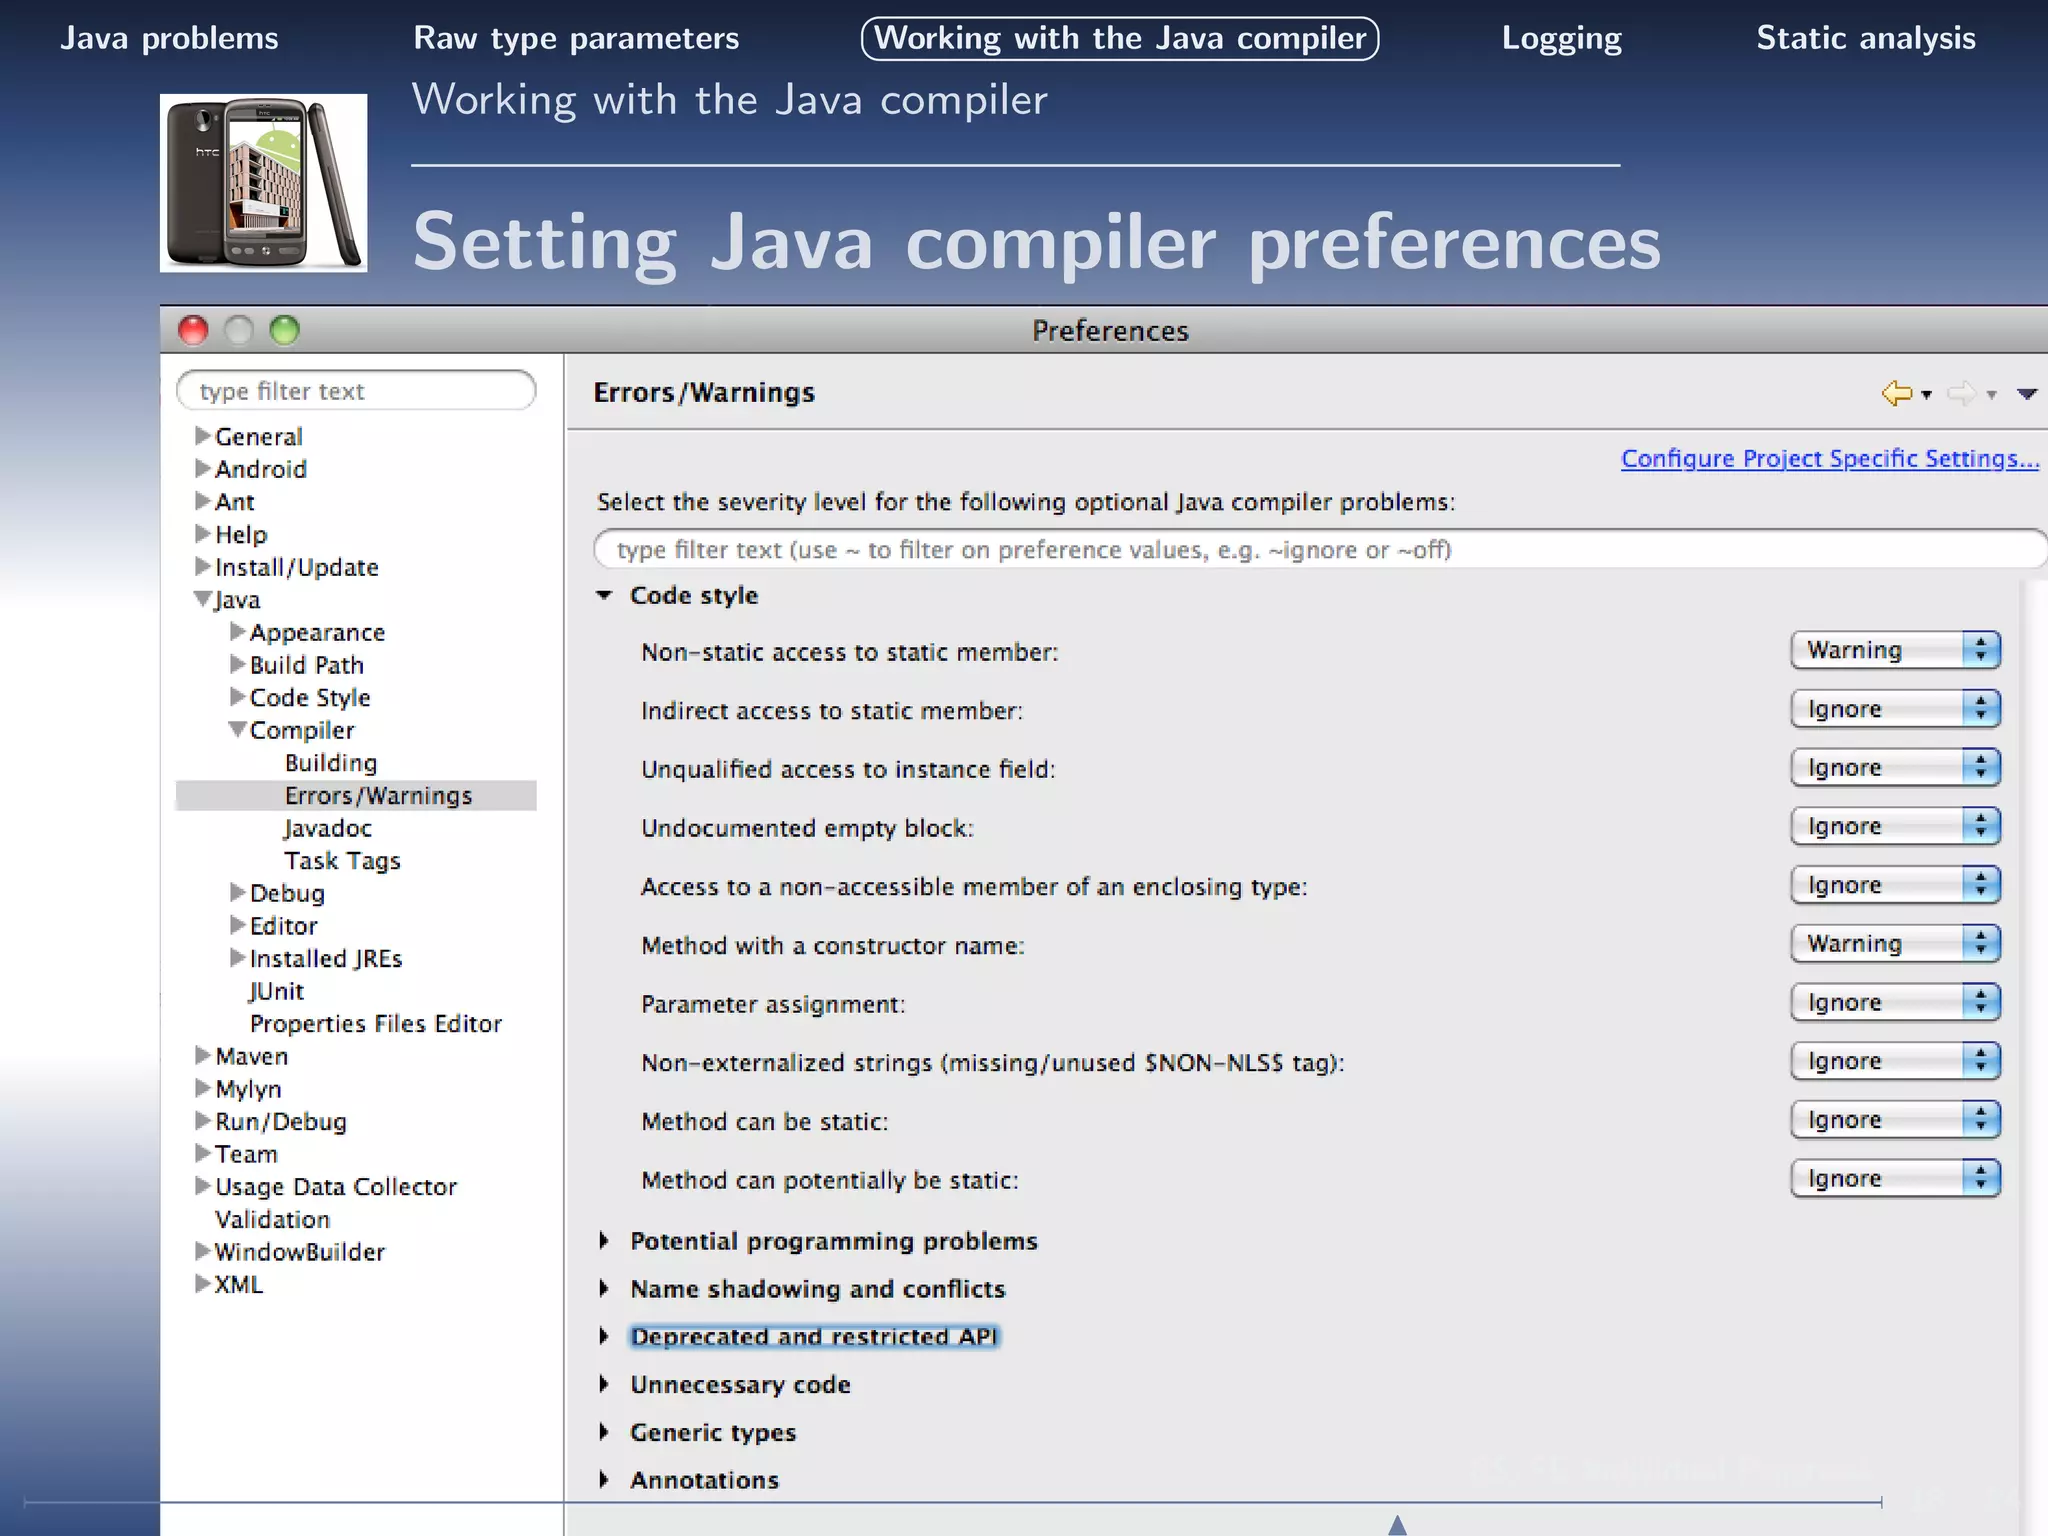This screenshot has width=2048, height=1536.
Task: Expand the Annotations section
Action: coord(604,1480)
